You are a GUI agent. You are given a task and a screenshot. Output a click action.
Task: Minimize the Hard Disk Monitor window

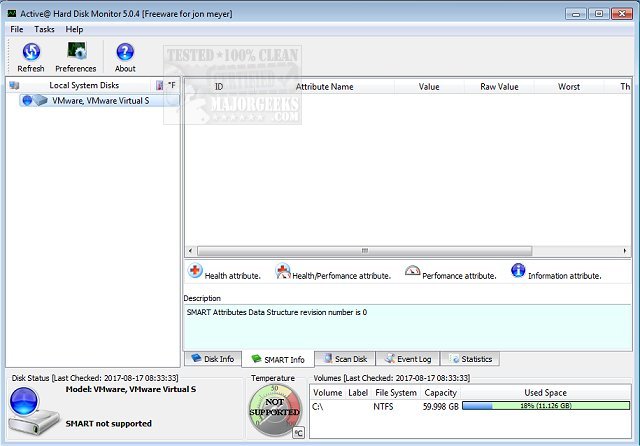[x=576, y=14]
